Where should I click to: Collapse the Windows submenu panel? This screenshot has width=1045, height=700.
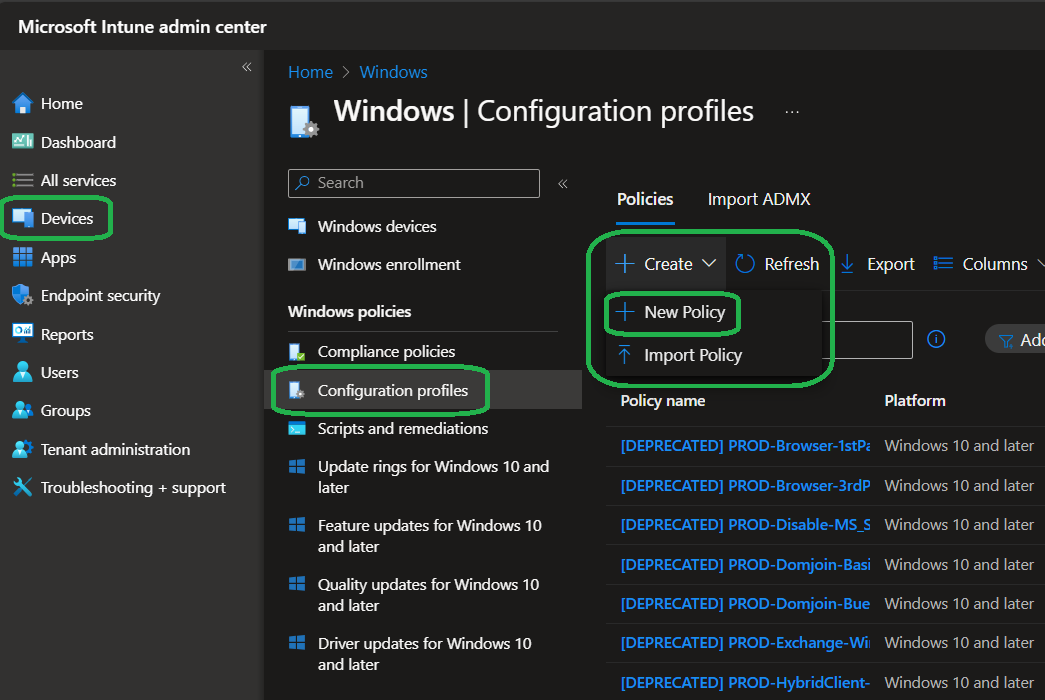tap(563, 184)
